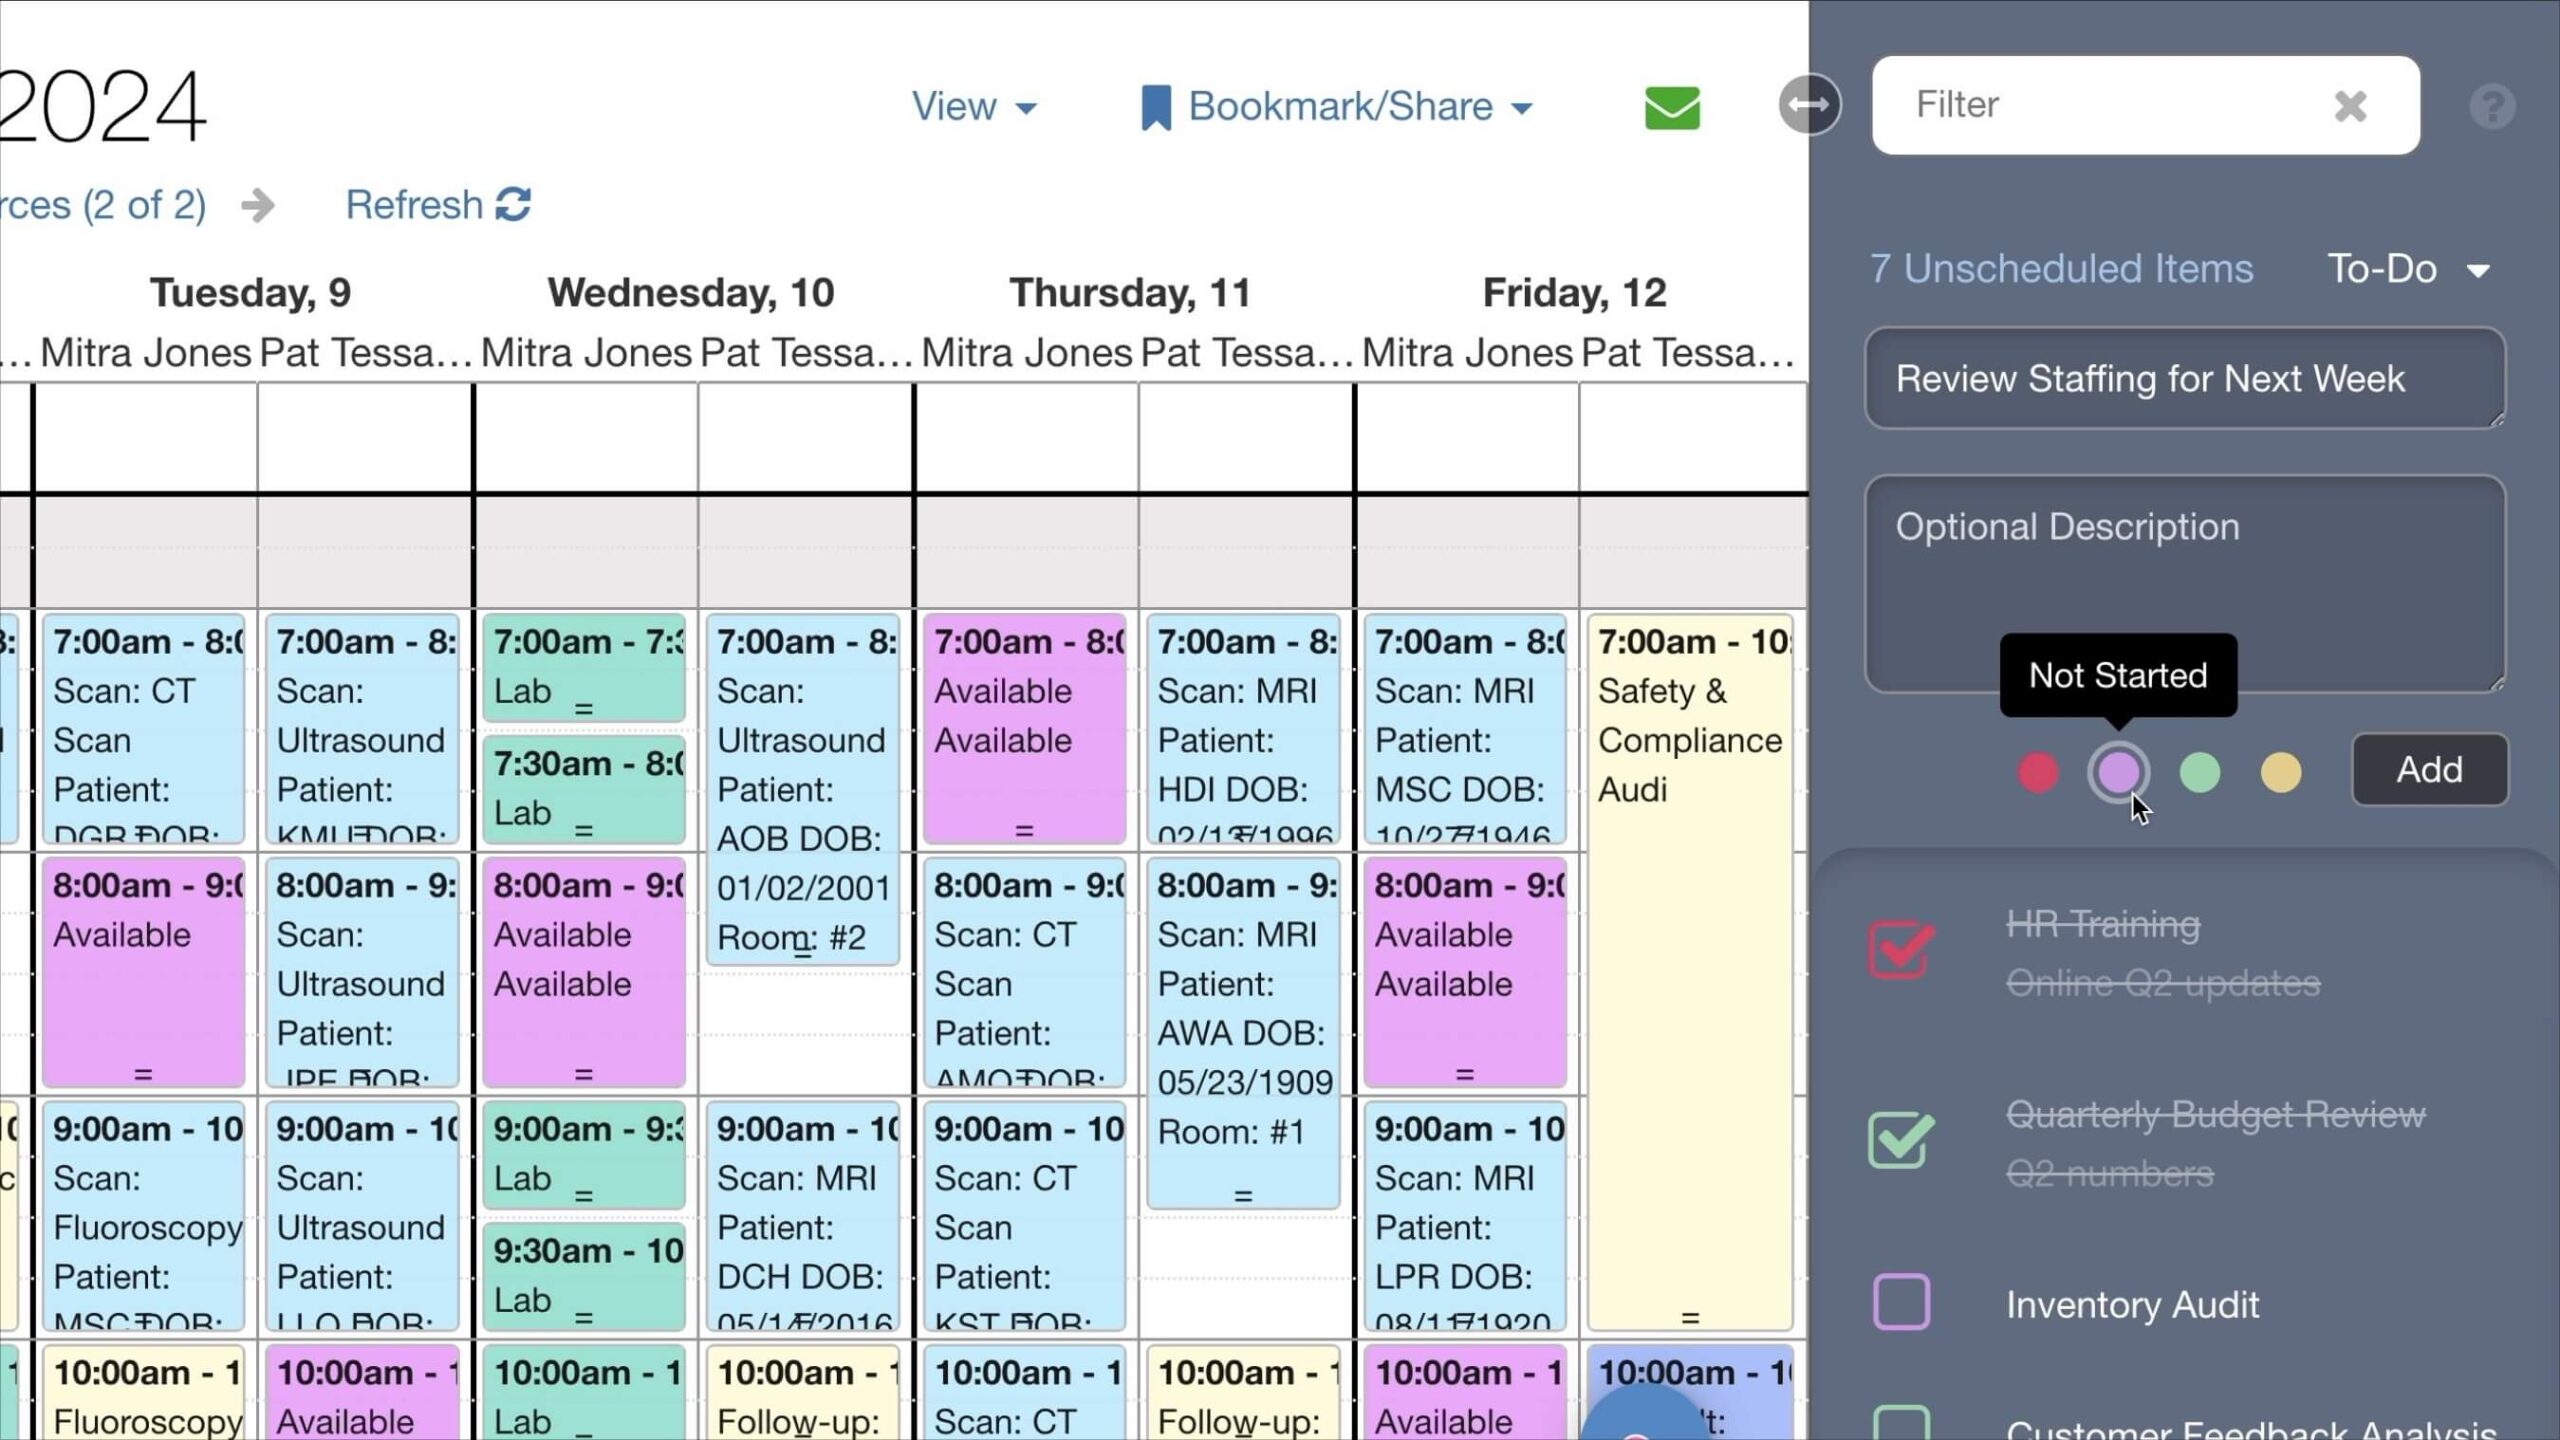Select the red status color dot

tap(2037, 772)
